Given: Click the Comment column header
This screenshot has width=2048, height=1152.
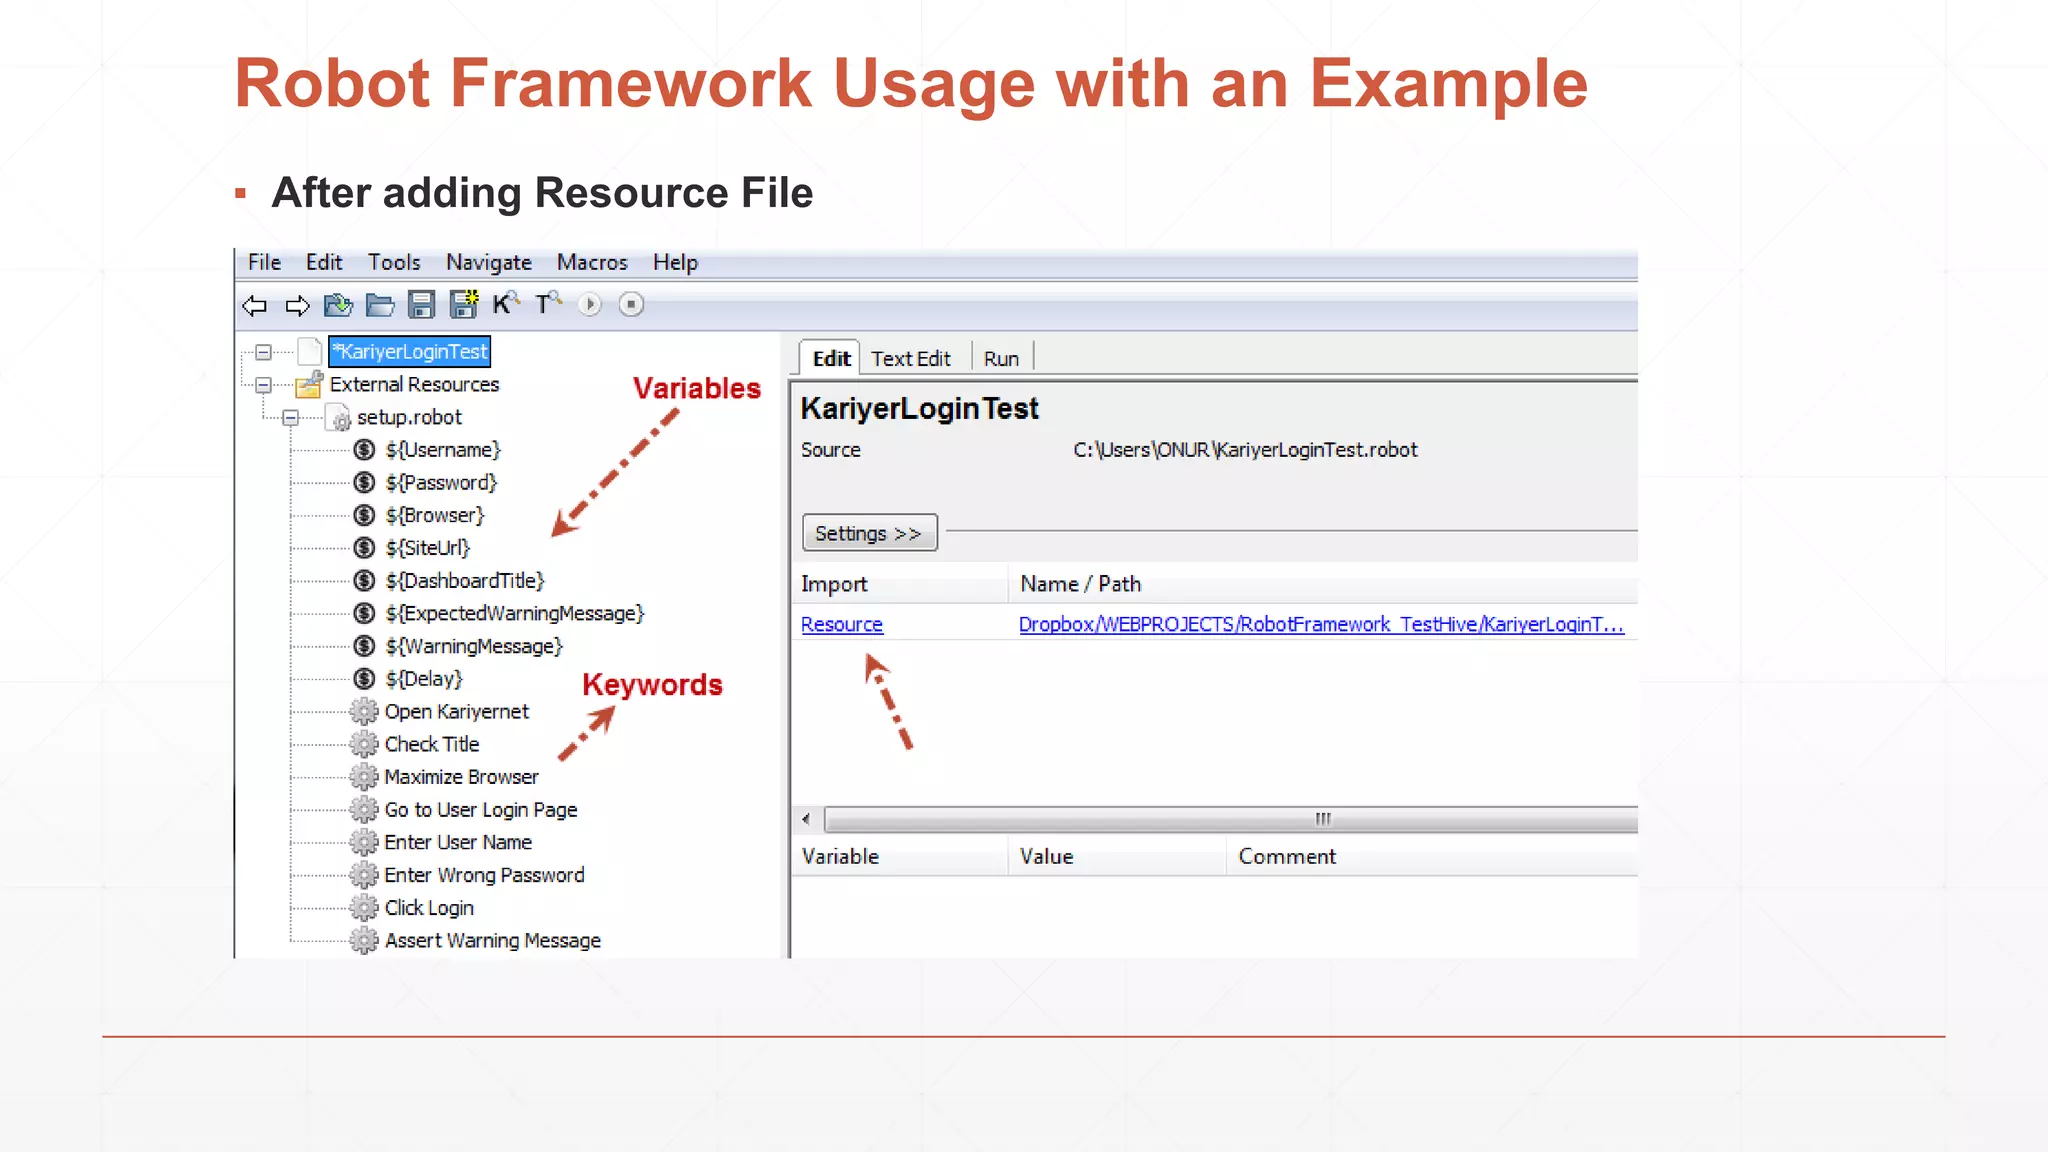Looking at the screenshot, I should [1432, 857].
